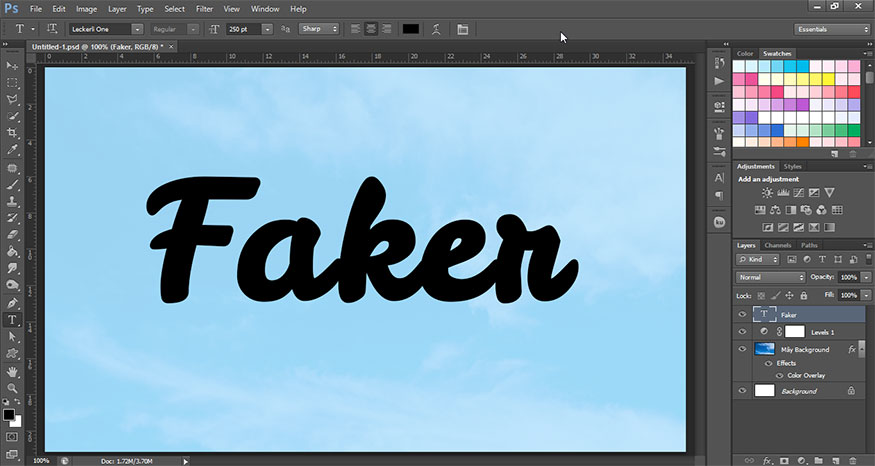Image resolution: width=875 pixels, height=466 pixels.
Task: Select the Hand tool
Action: (12, 372)
